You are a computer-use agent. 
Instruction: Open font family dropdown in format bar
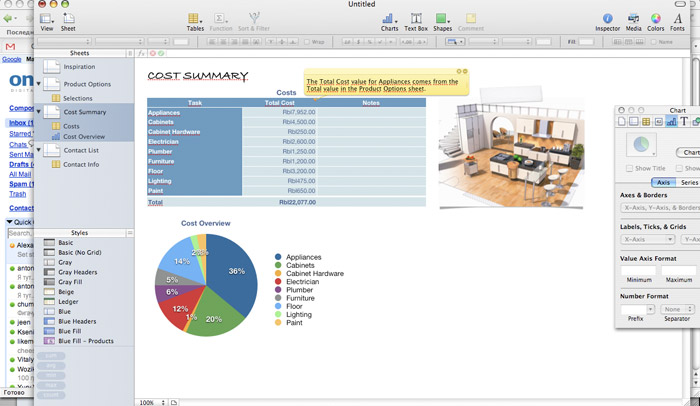[x=64, y=42]
